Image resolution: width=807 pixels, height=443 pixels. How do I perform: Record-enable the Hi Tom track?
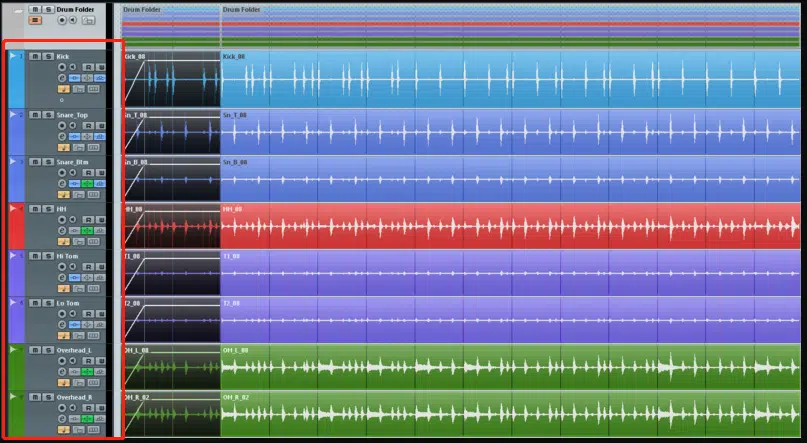click(x=62, y=267)
